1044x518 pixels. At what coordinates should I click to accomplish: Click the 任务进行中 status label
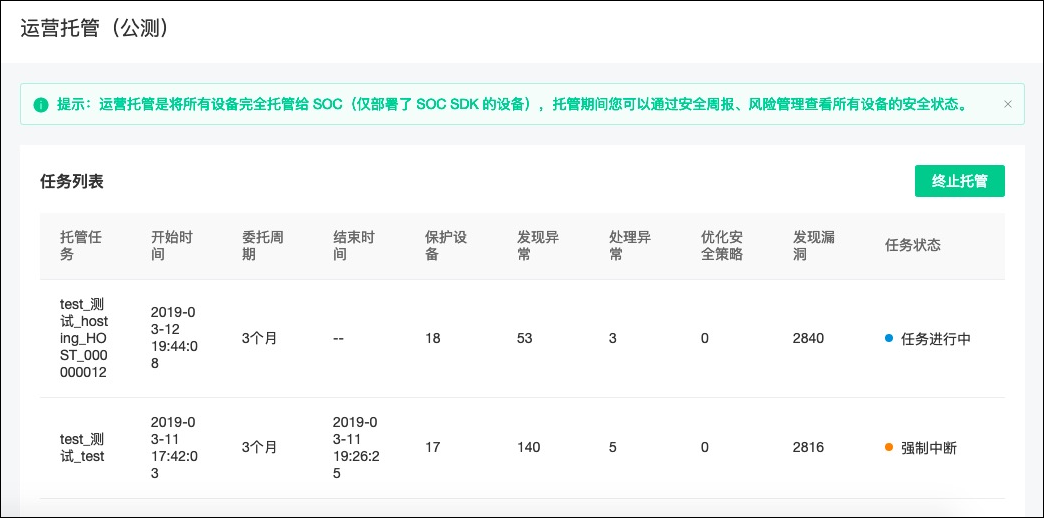click(x=935, y=338)
